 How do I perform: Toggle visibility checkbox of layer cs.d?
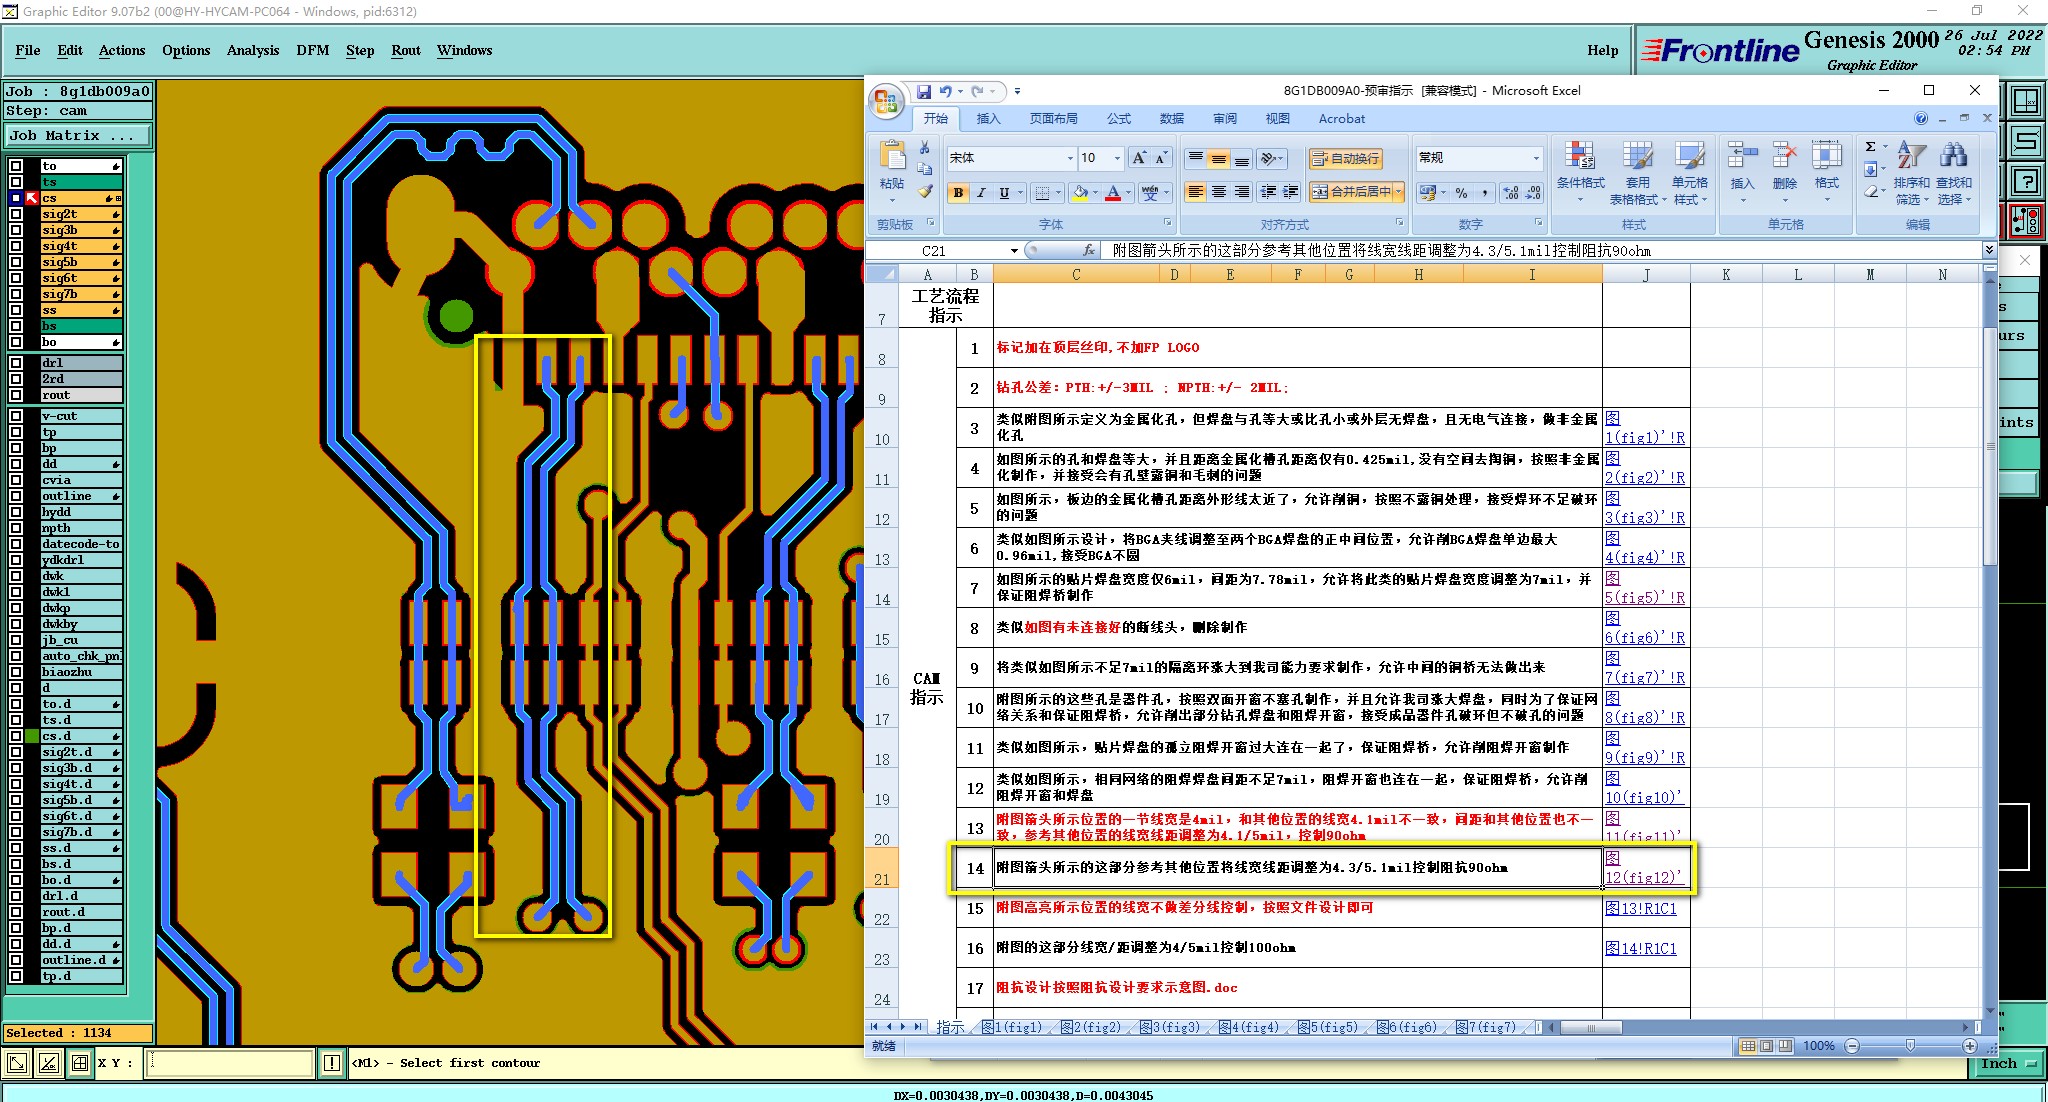click(16, 736)
